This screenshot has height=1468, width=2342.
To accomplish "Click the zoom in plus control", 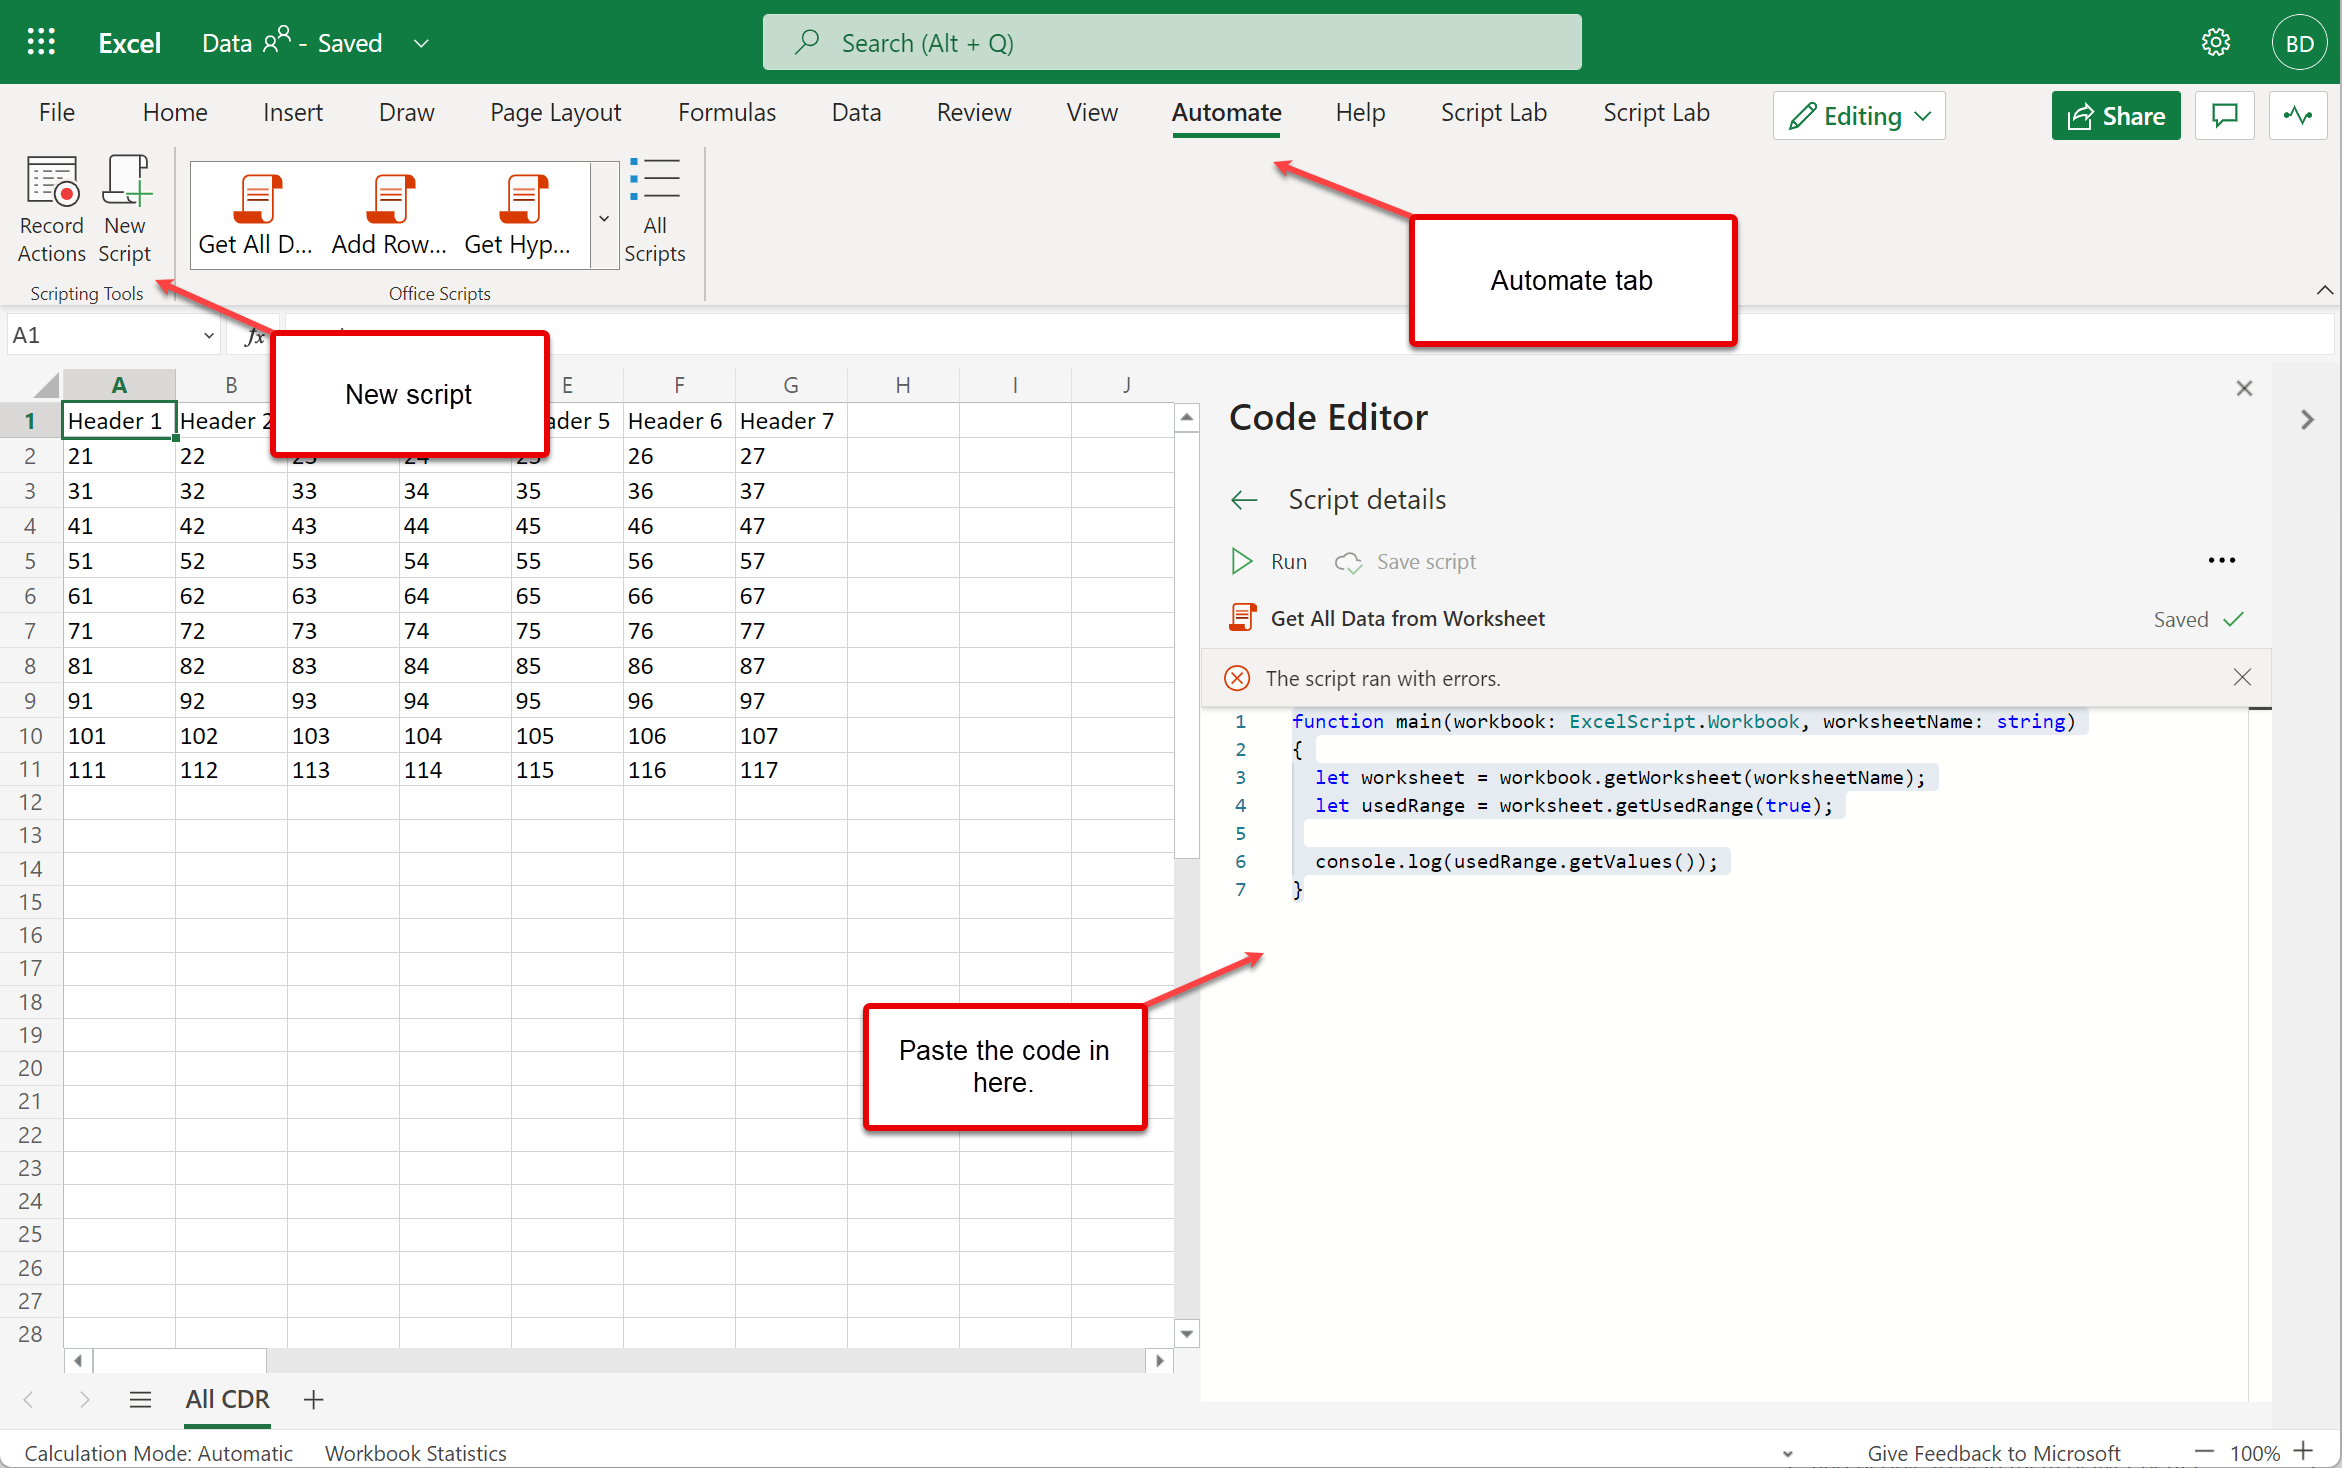I will 2304,1451.
